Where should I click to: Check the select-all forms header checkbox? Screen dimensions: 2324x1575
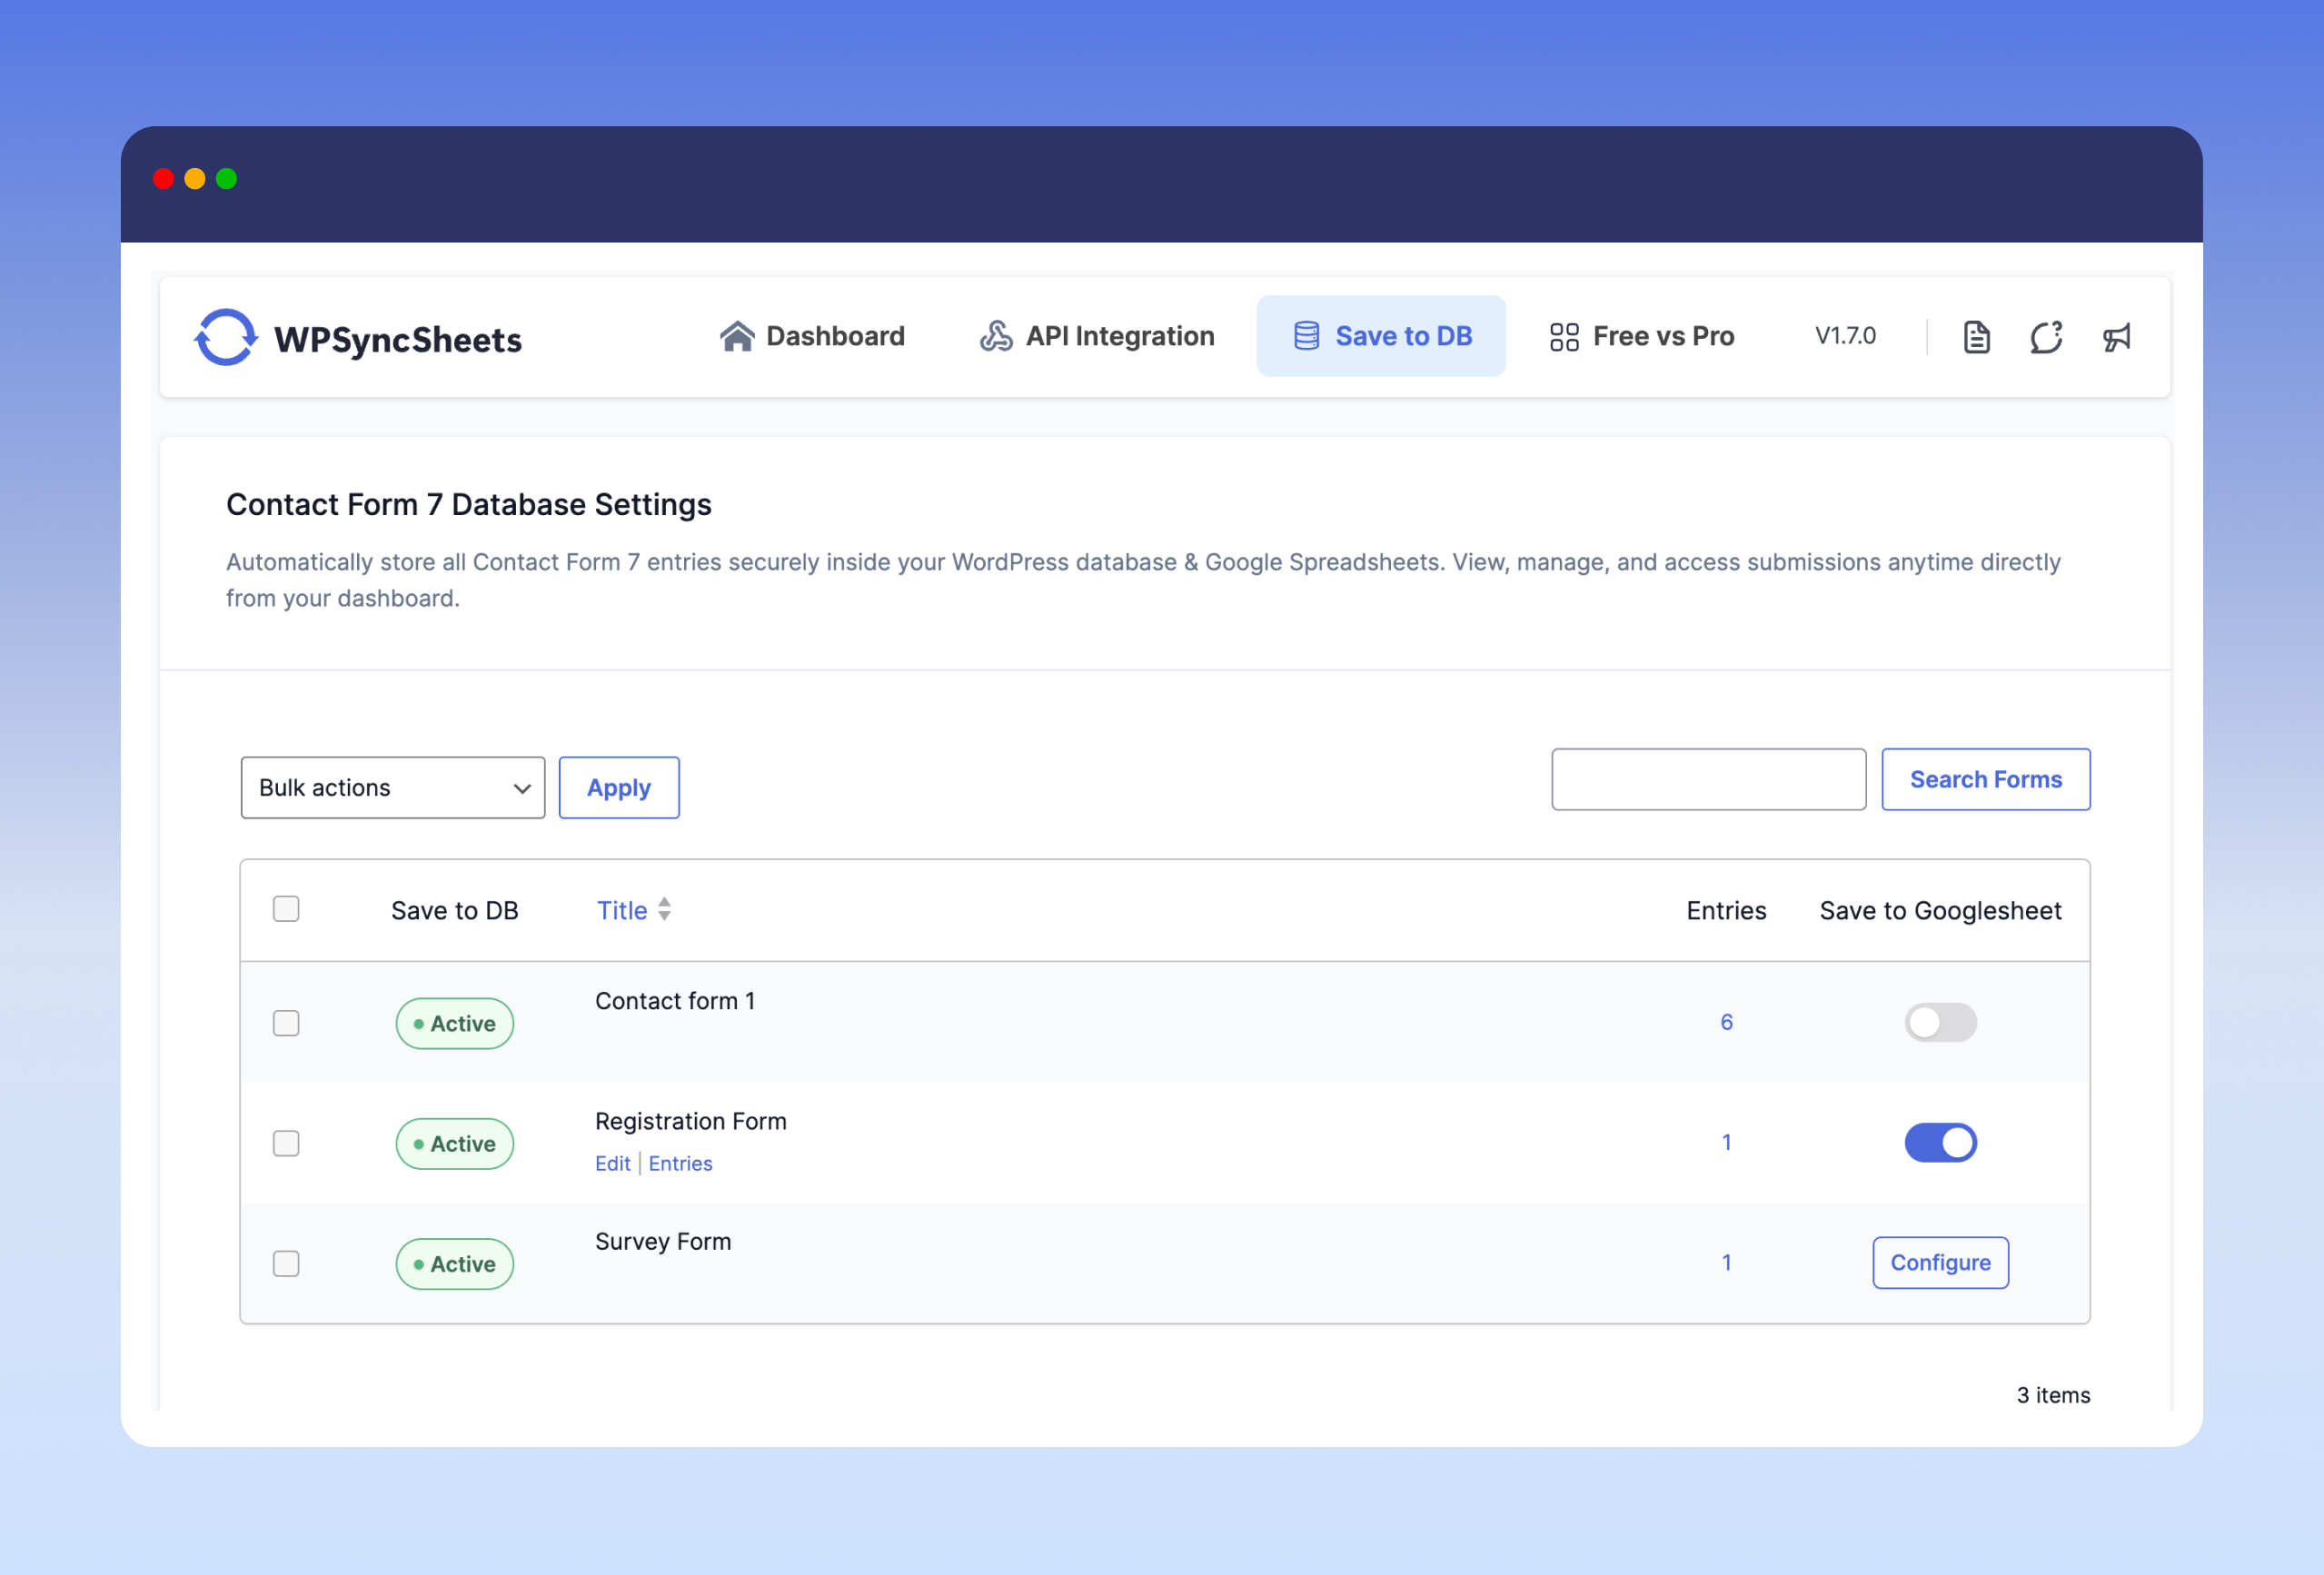[286, 909]
